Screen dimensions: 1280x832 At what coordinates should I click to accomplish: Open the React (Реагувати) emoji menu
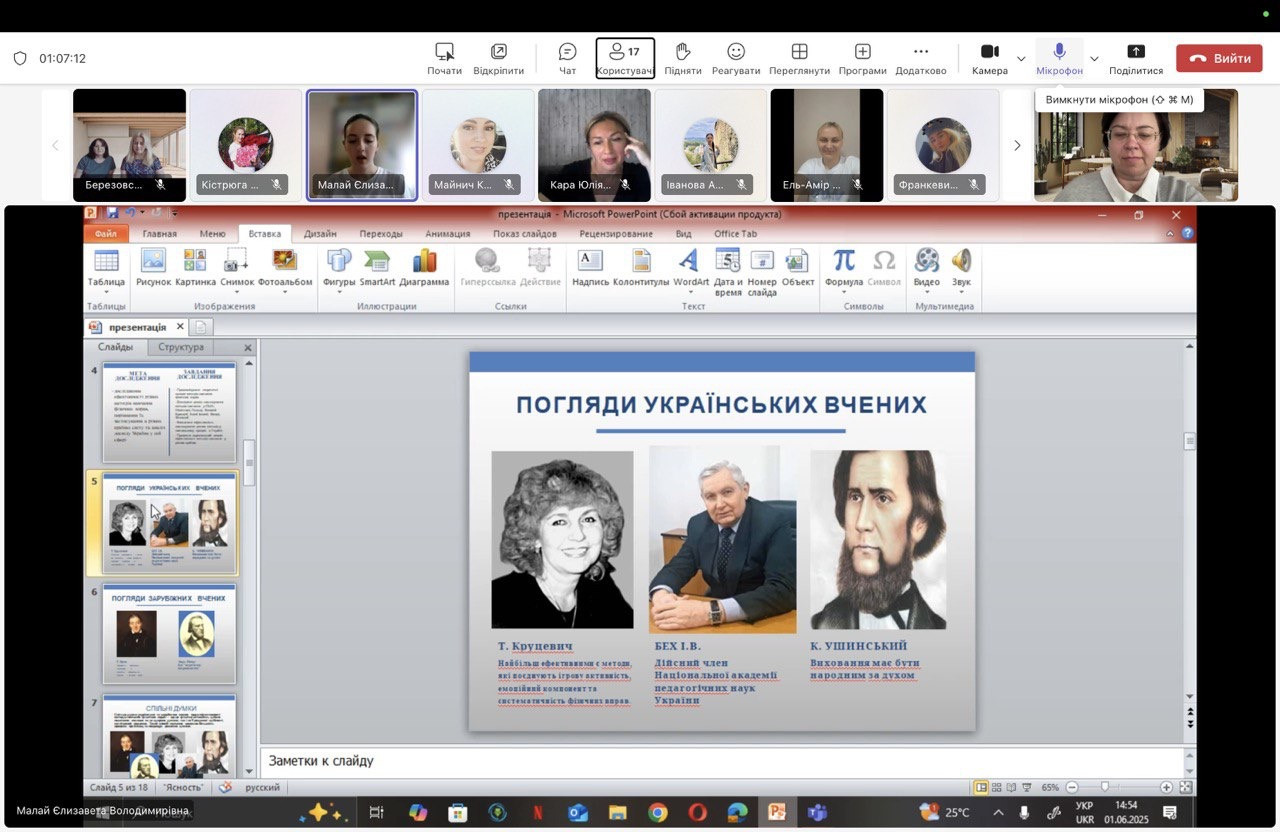pyautogui.click(x=736, y=58)
